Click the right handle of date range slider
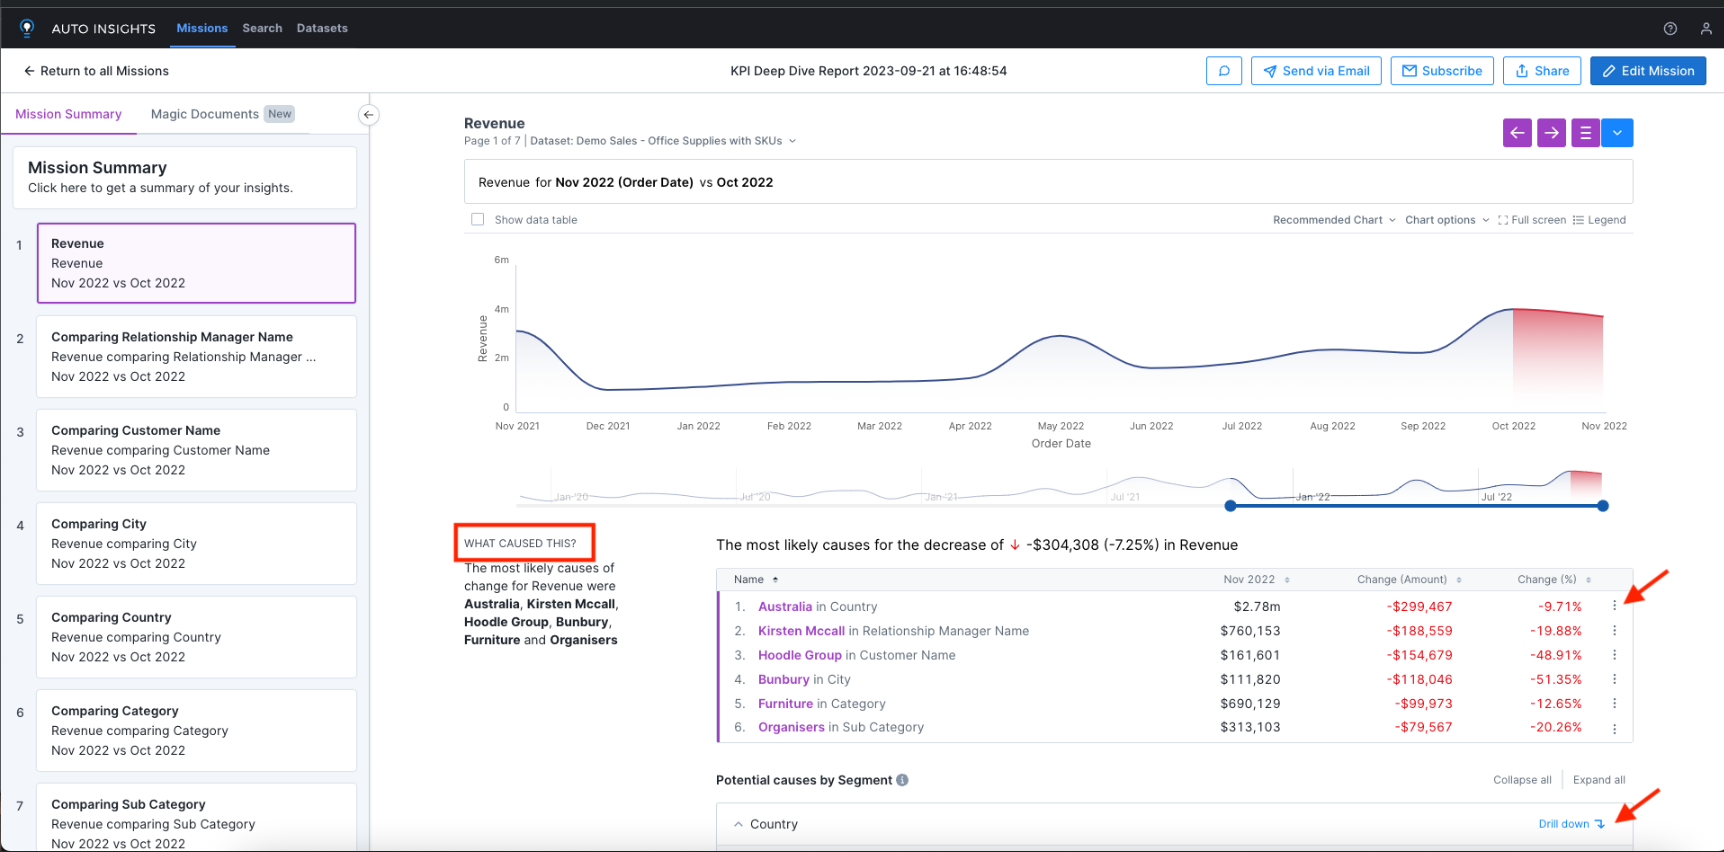1724x852 pixels. pyautogui.click(x=1602, y=506)
